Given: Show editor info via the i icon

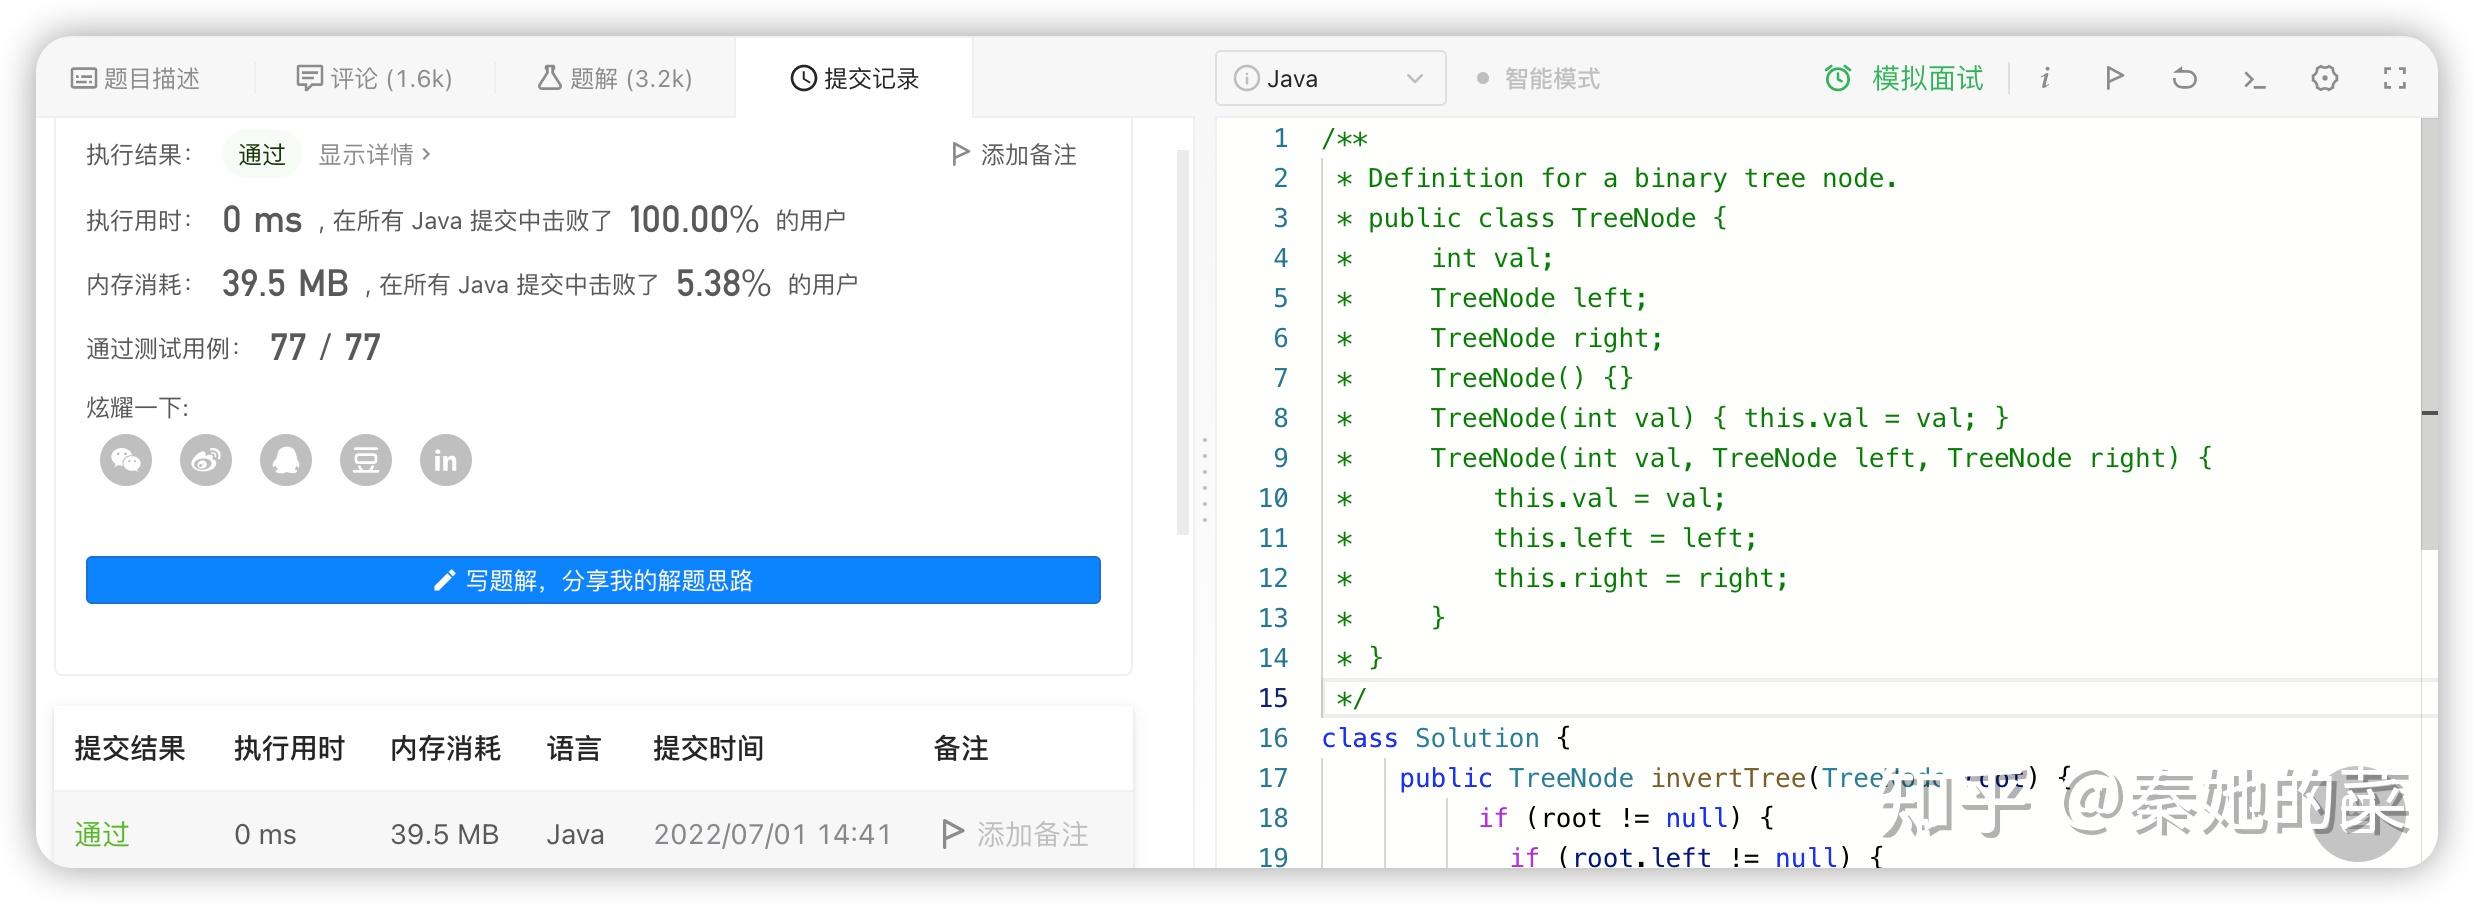Looking at the screenshot, I should point(2045,78).
